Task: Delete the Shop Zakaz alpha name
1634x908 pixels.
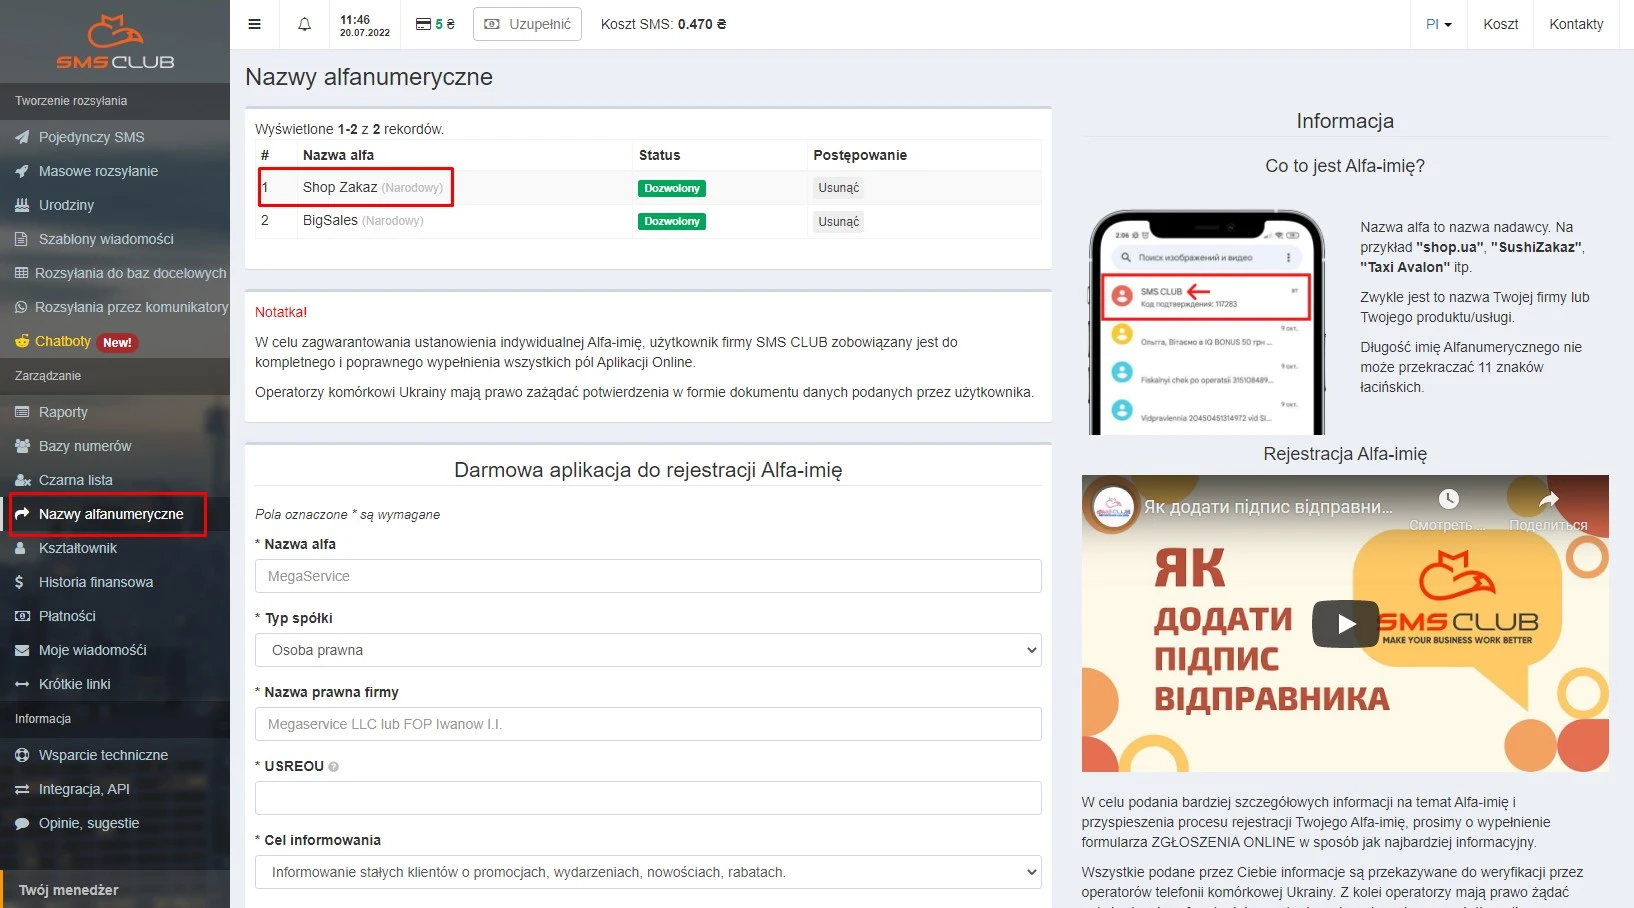Action: pos(838,188)
